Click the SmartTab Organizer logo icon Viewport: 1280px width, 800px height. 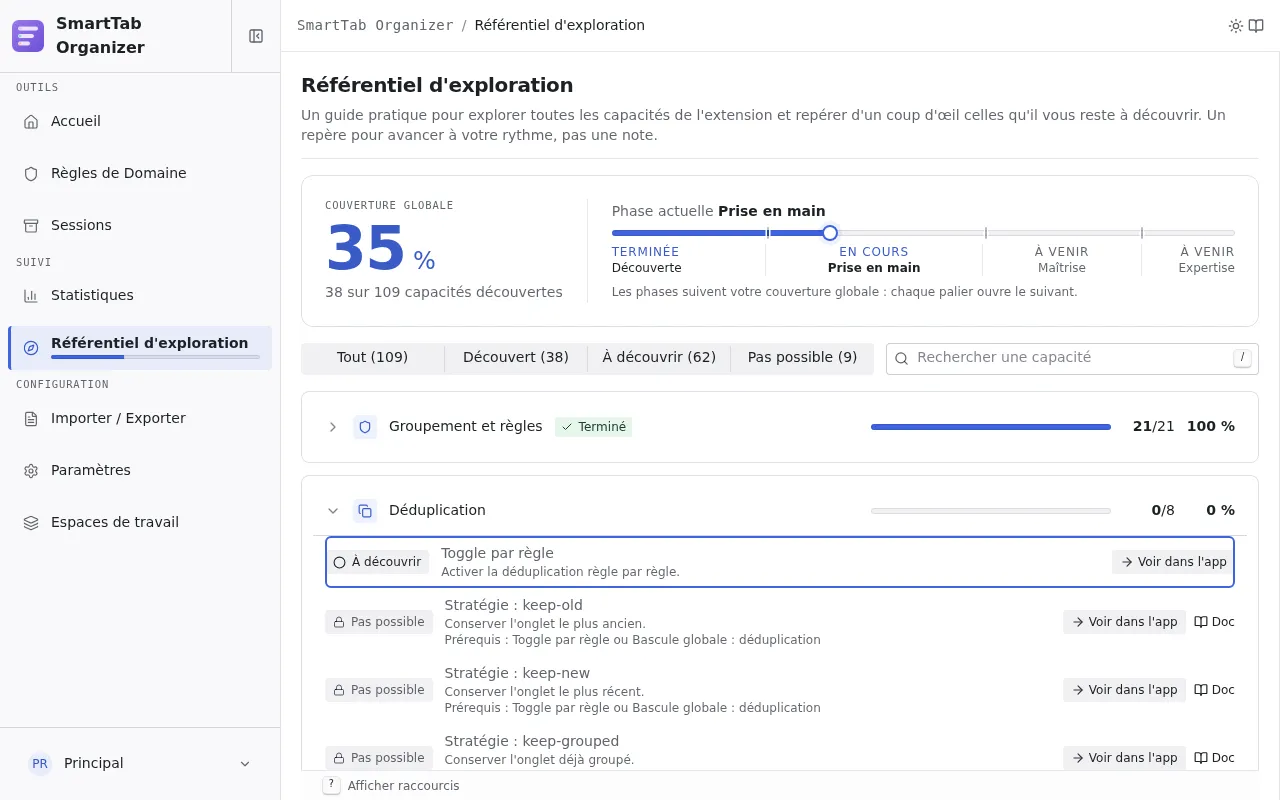click(28, 36)
